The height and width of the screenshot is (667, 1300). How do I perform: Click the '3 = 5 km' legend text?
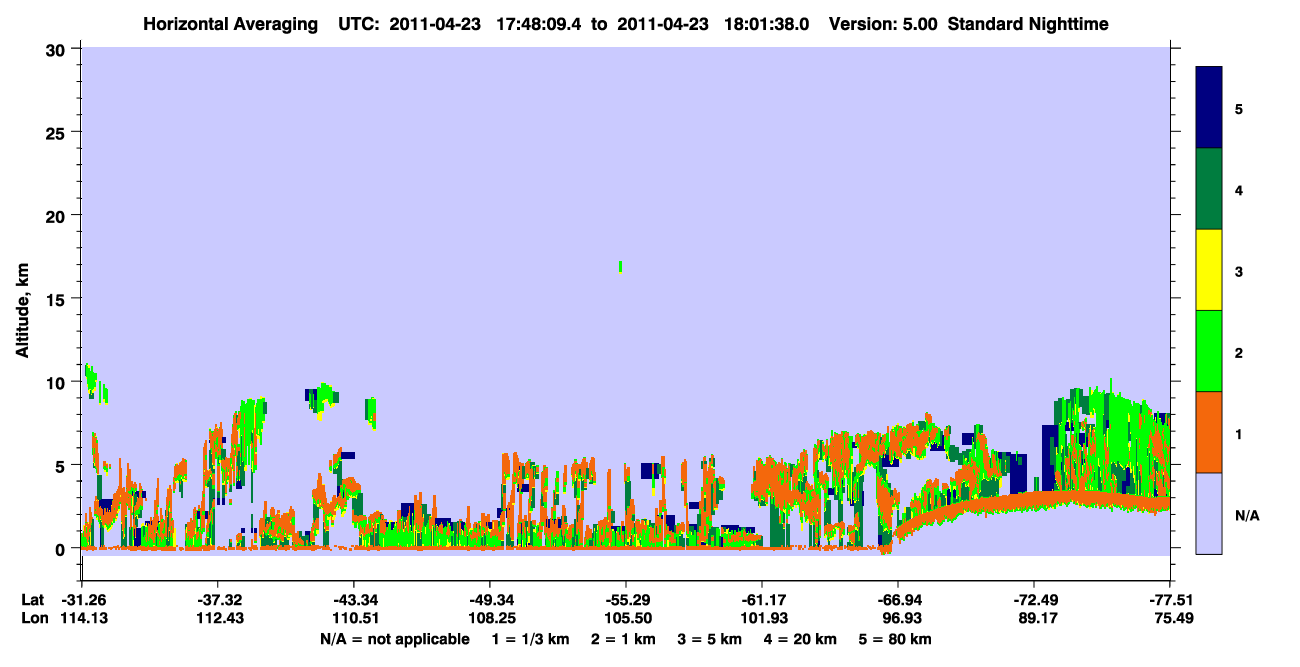click(711, 639)
